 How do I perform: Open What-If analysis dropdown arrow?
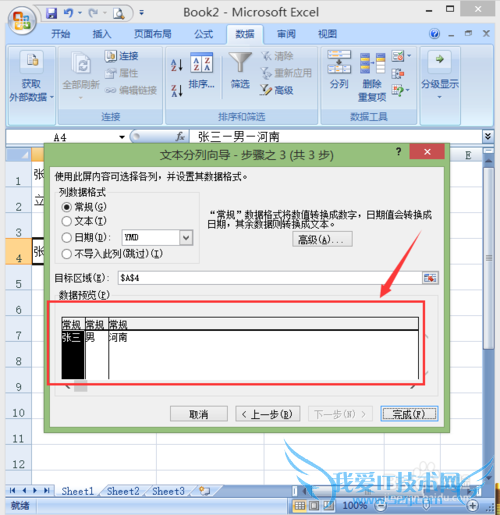[408, 90]
